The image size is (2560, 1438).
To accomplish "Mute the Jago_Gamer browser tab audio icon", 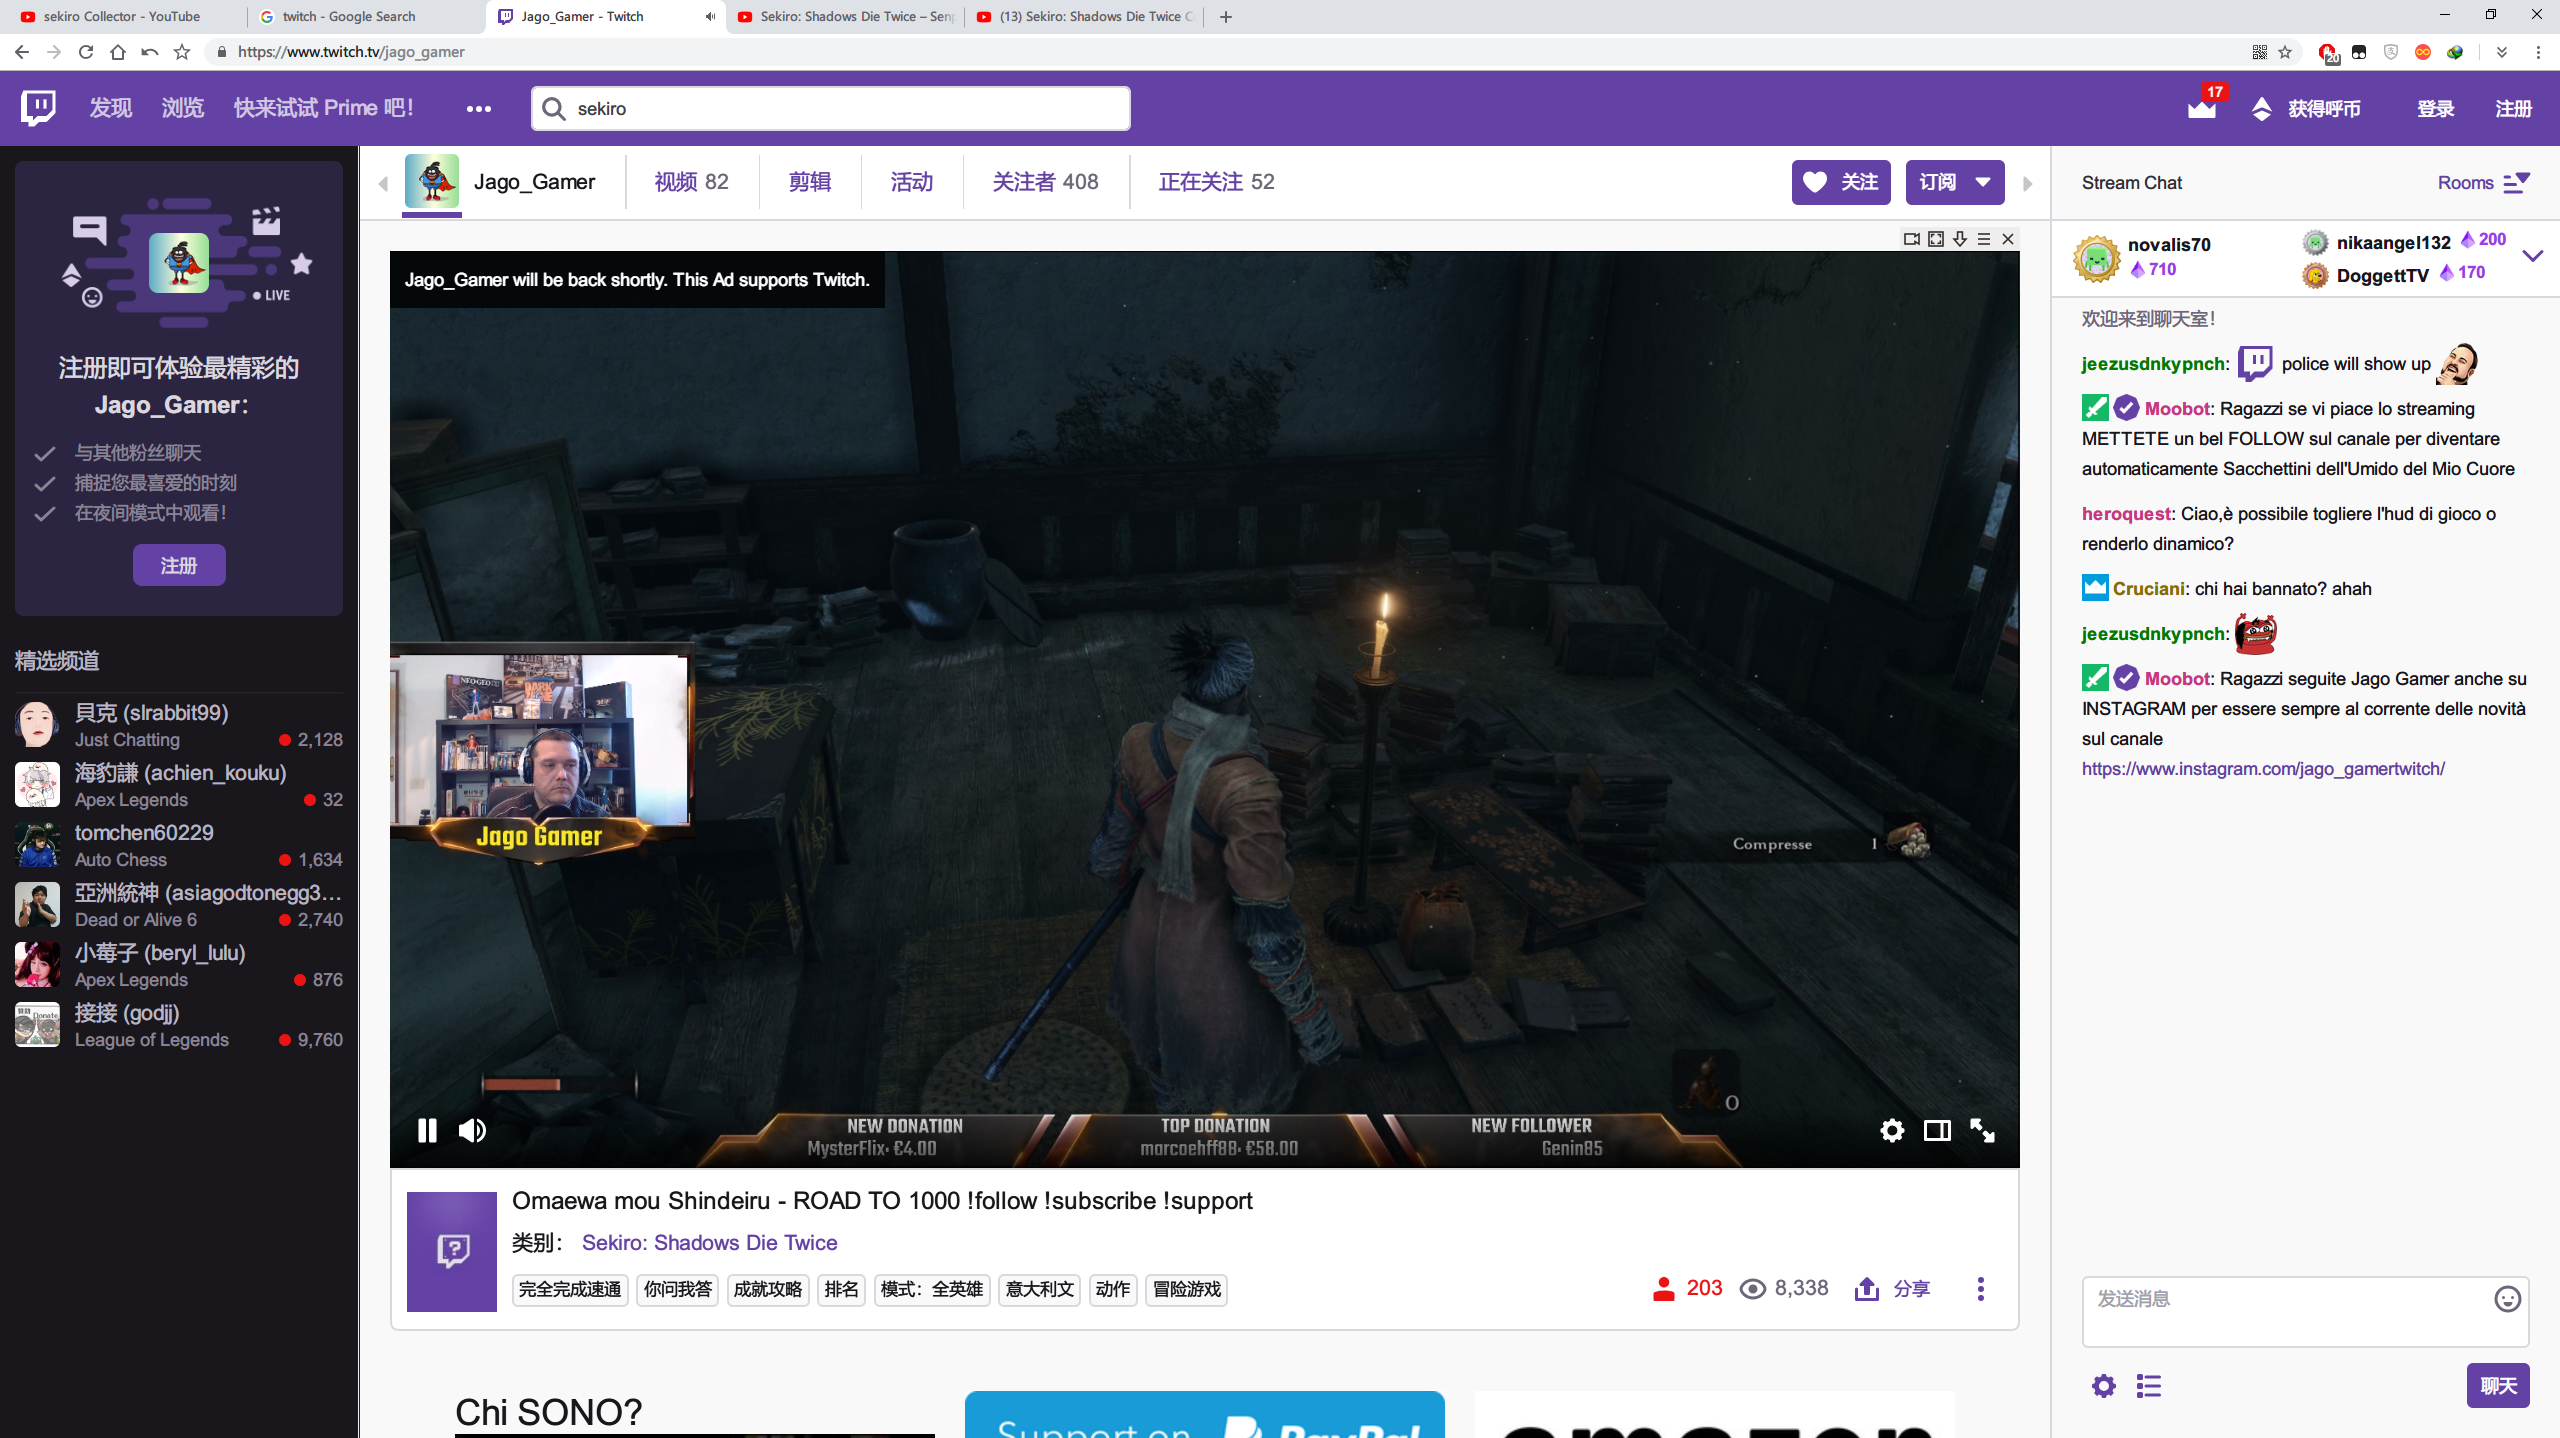I will coord(710,16).
